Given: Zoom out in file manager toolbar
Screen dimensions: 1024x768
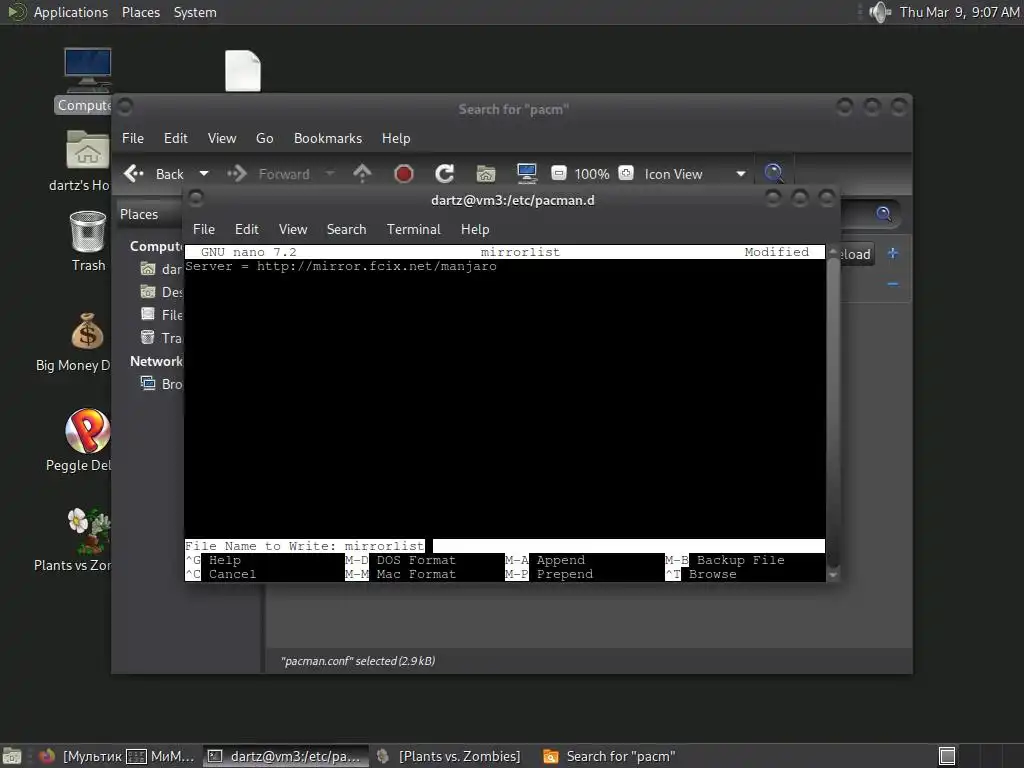Looking at the screenshot, I should click(x=558, y=173).
